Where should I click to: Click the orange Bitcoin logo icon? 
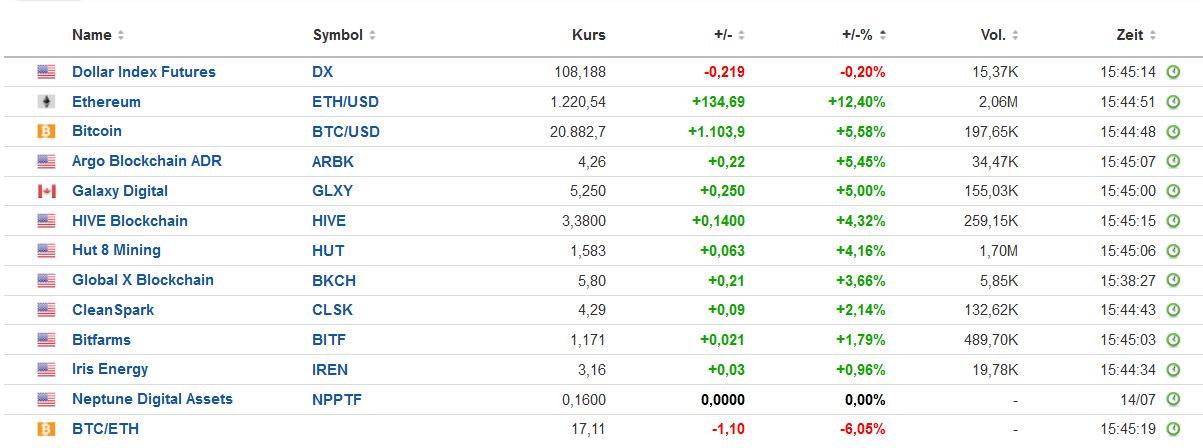tap(46, 131)
